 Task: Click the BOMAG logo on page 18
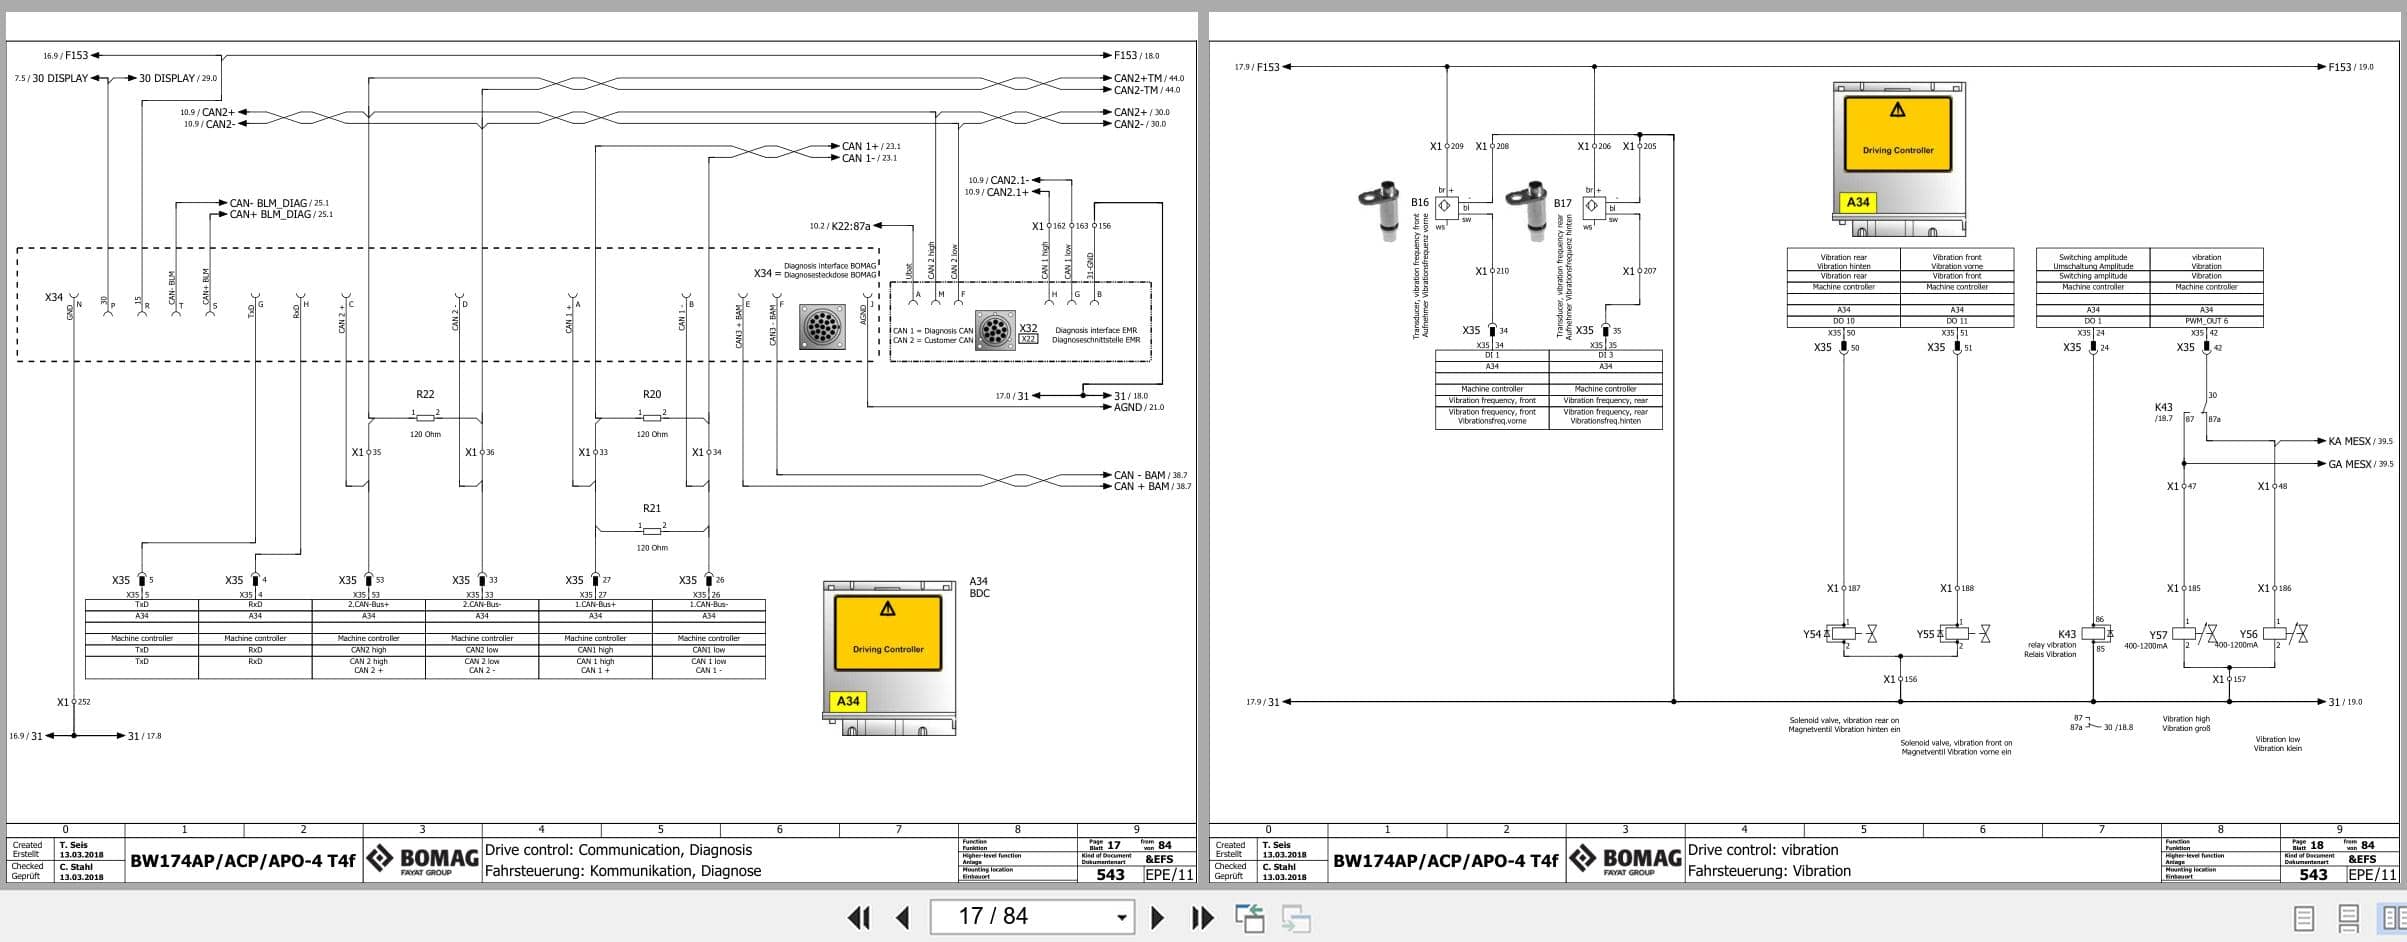tap(1625, 860)
